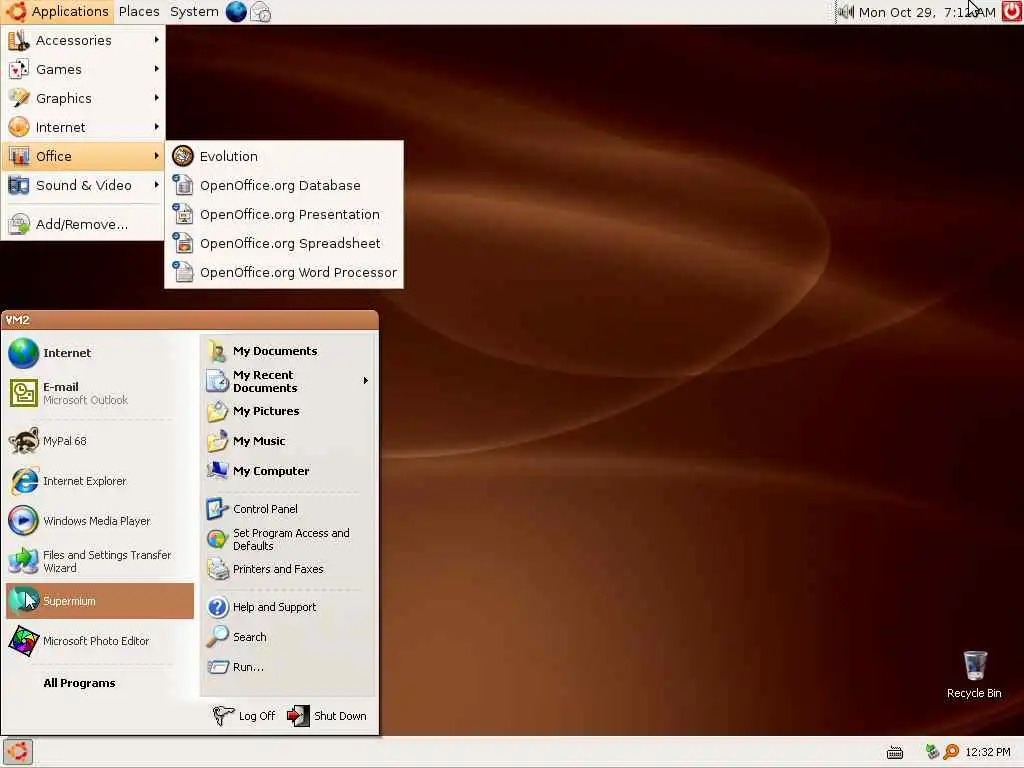
Task: Open Microsoft Photo Editor
Action: pyautogui.click(x=99, y=641)
